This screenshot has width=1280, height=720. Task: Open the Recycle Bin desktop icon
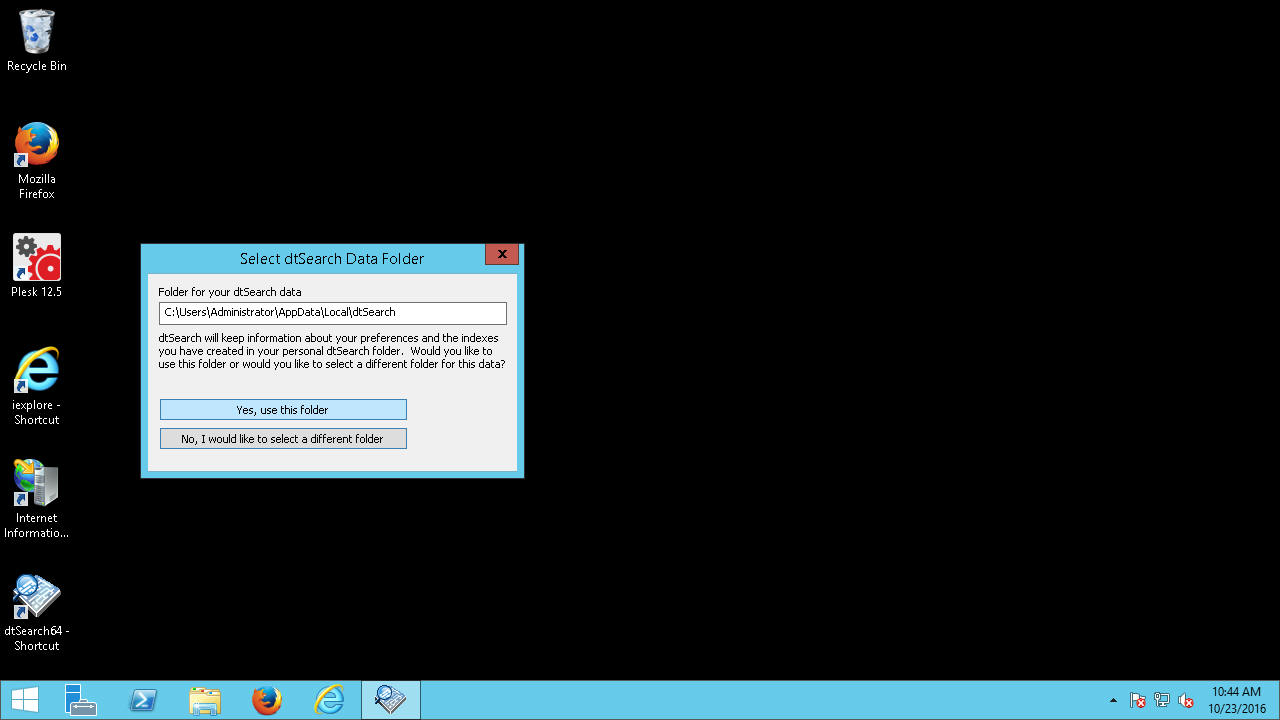click(x=37, y=40)
